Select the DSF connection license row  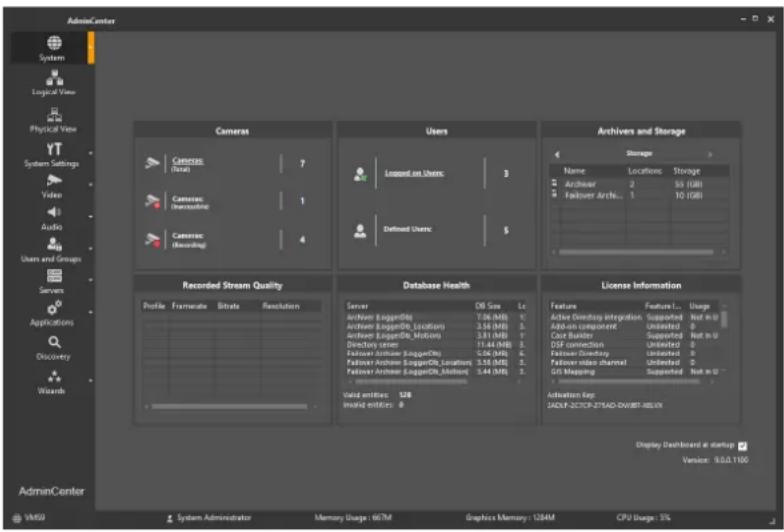click(x=634, y=344)
